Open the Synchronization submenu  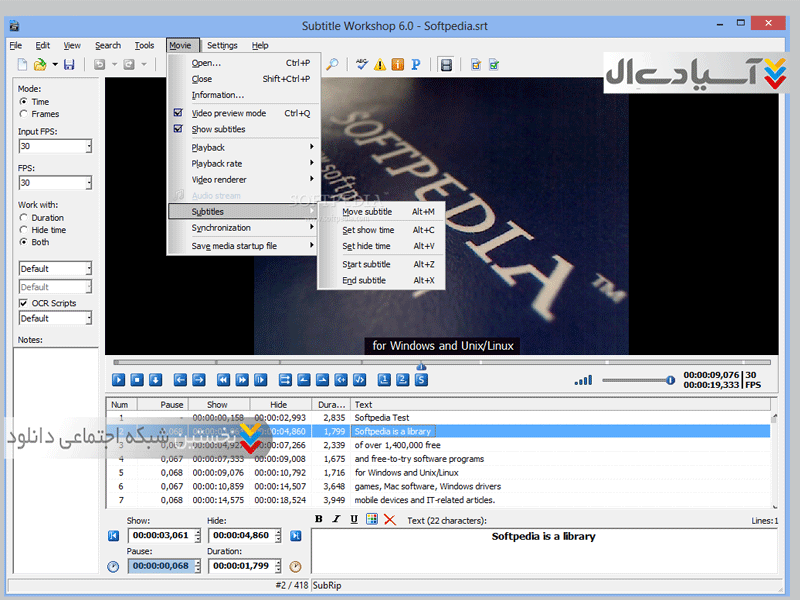point(240,228)
